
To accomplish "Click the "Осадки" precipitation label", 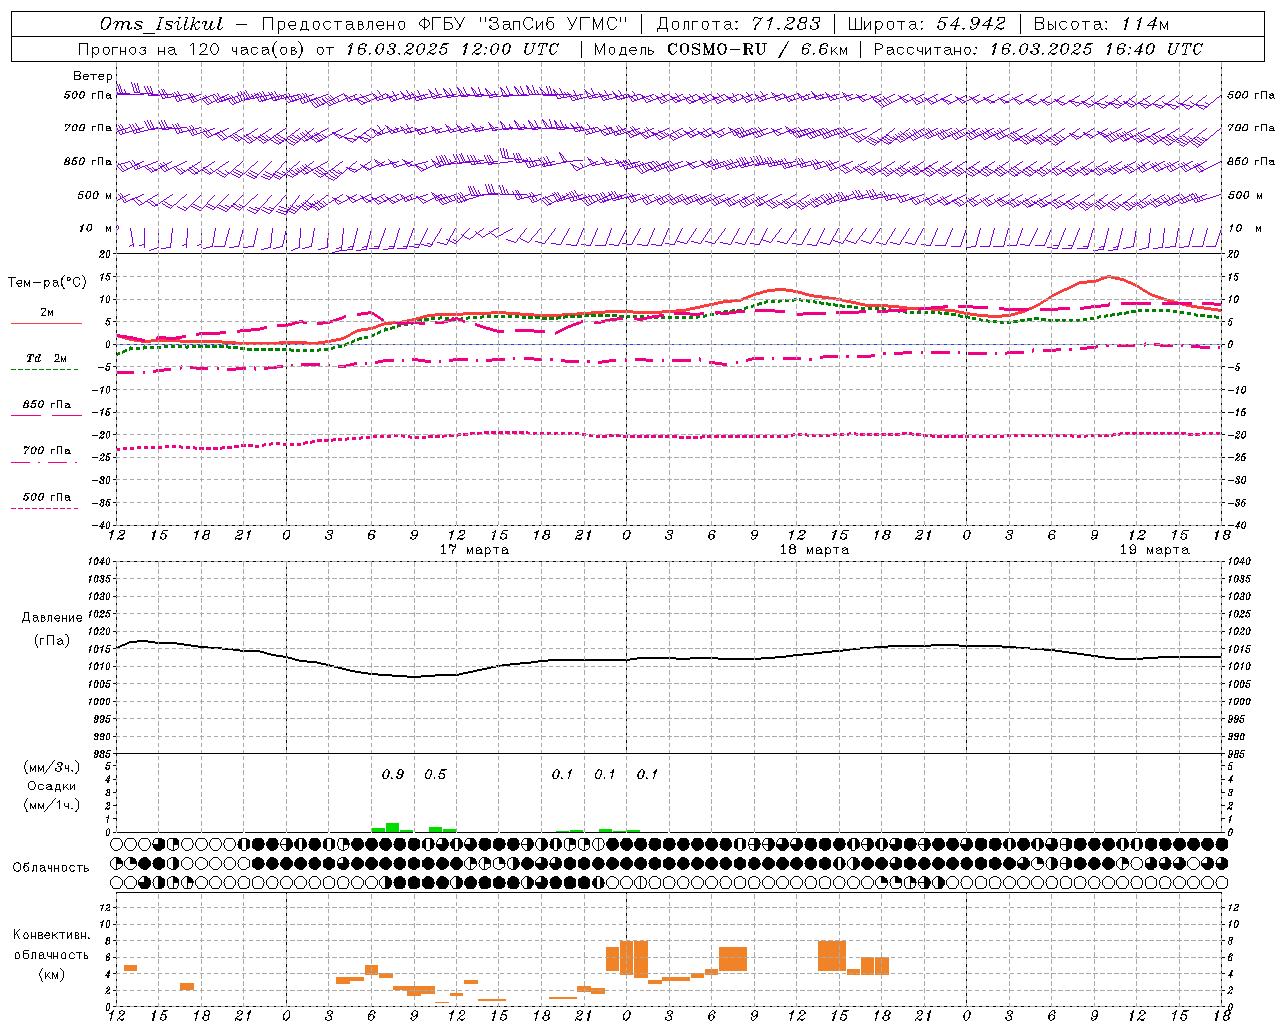I will coord(52,786).
